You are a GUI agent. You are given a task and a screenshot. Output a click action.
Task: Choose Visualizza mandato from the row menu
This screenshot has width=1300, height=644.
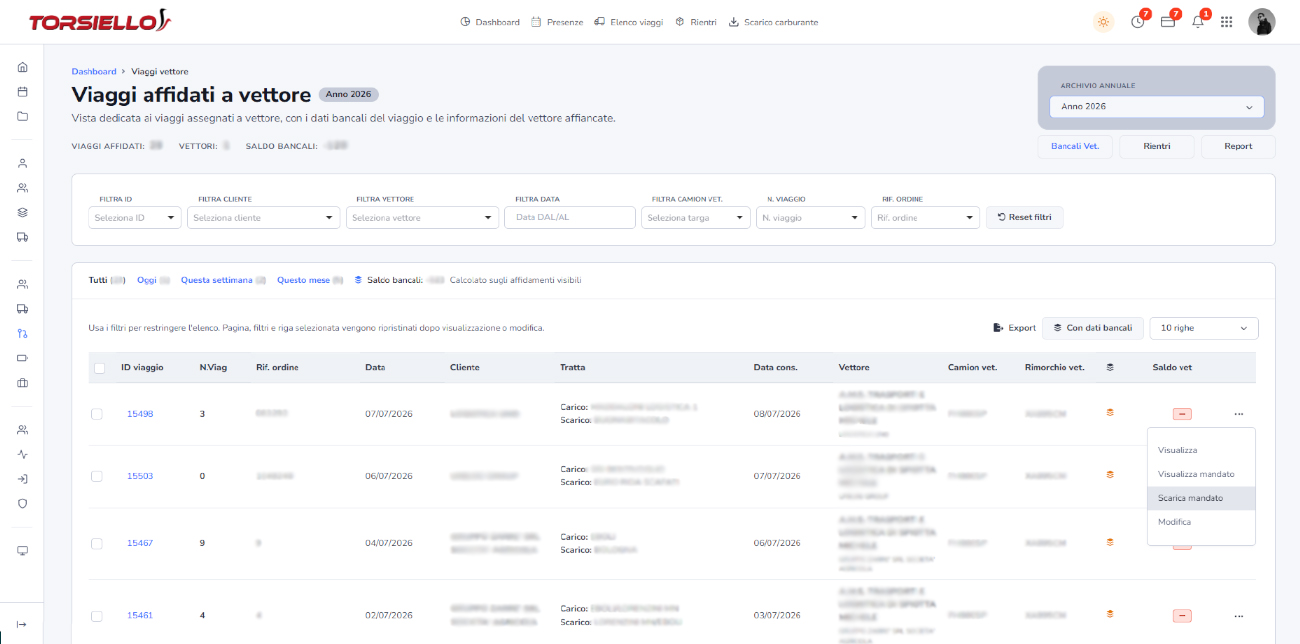(x=1201, y=474)
